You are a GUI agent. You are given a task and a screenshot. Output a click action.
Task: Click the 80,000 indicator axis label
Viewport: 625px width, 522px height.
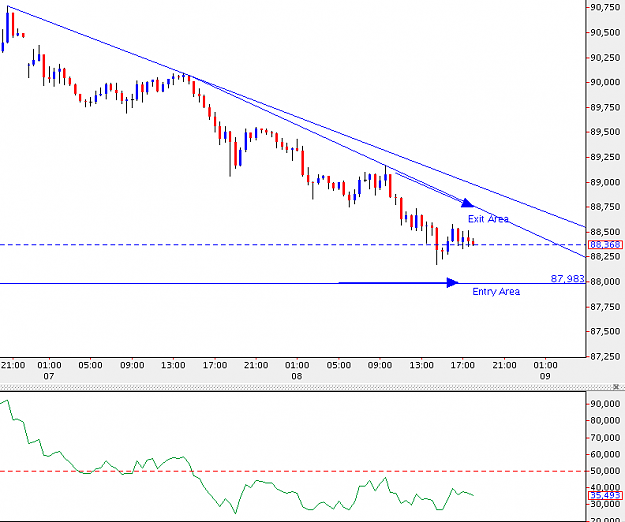pyautogui.click(x=605, y=420)
